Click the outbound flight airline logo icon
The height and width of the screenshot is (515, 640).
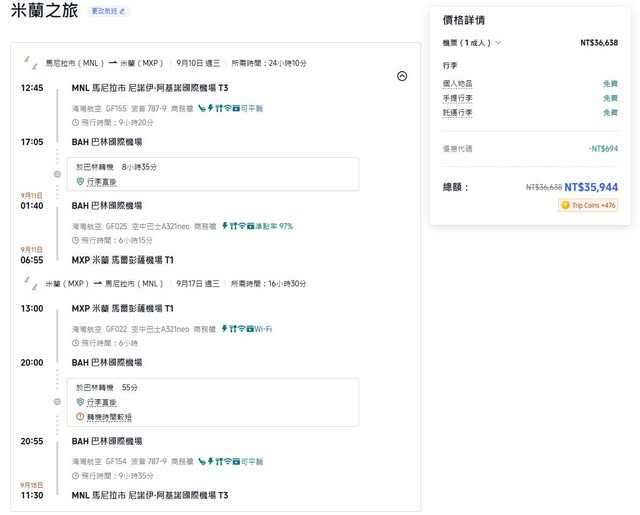32,63
